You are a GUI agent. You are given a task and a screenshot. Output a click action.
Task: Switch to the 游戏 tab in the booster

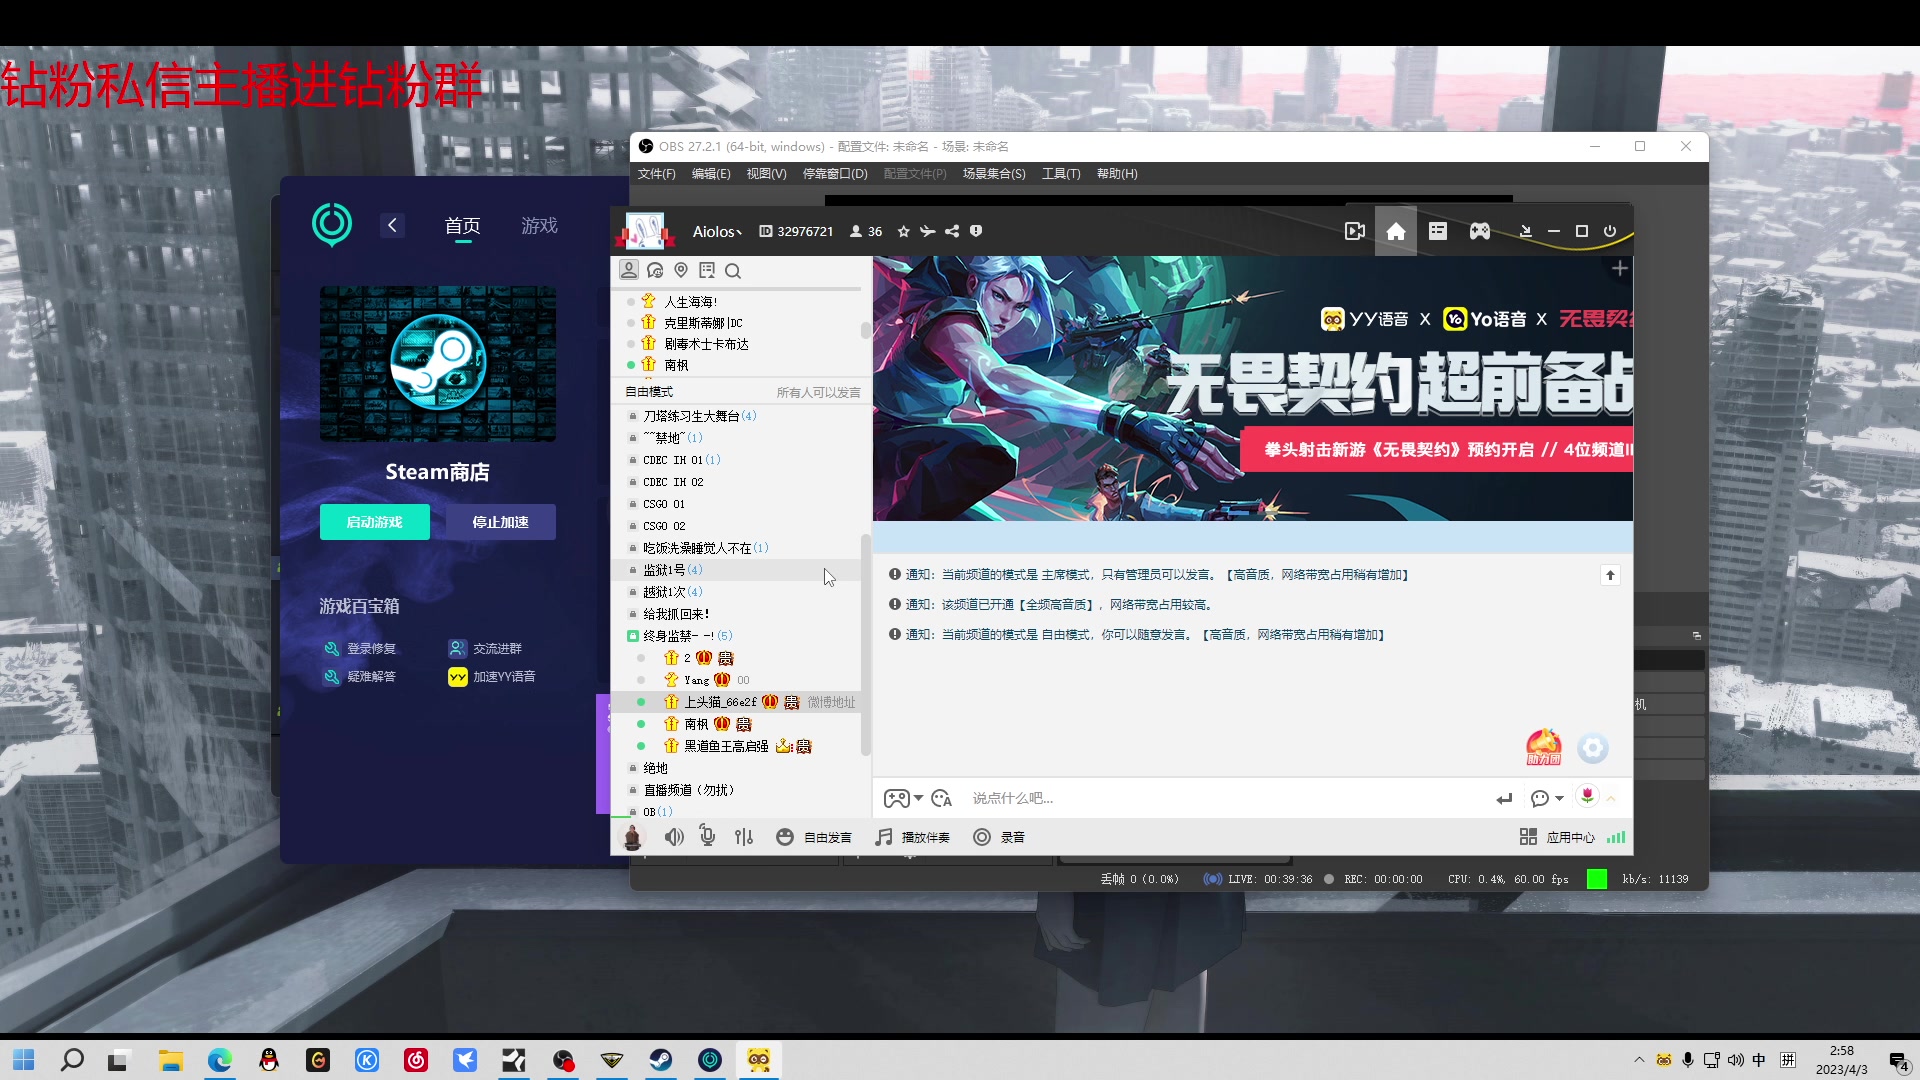point(539,225)
